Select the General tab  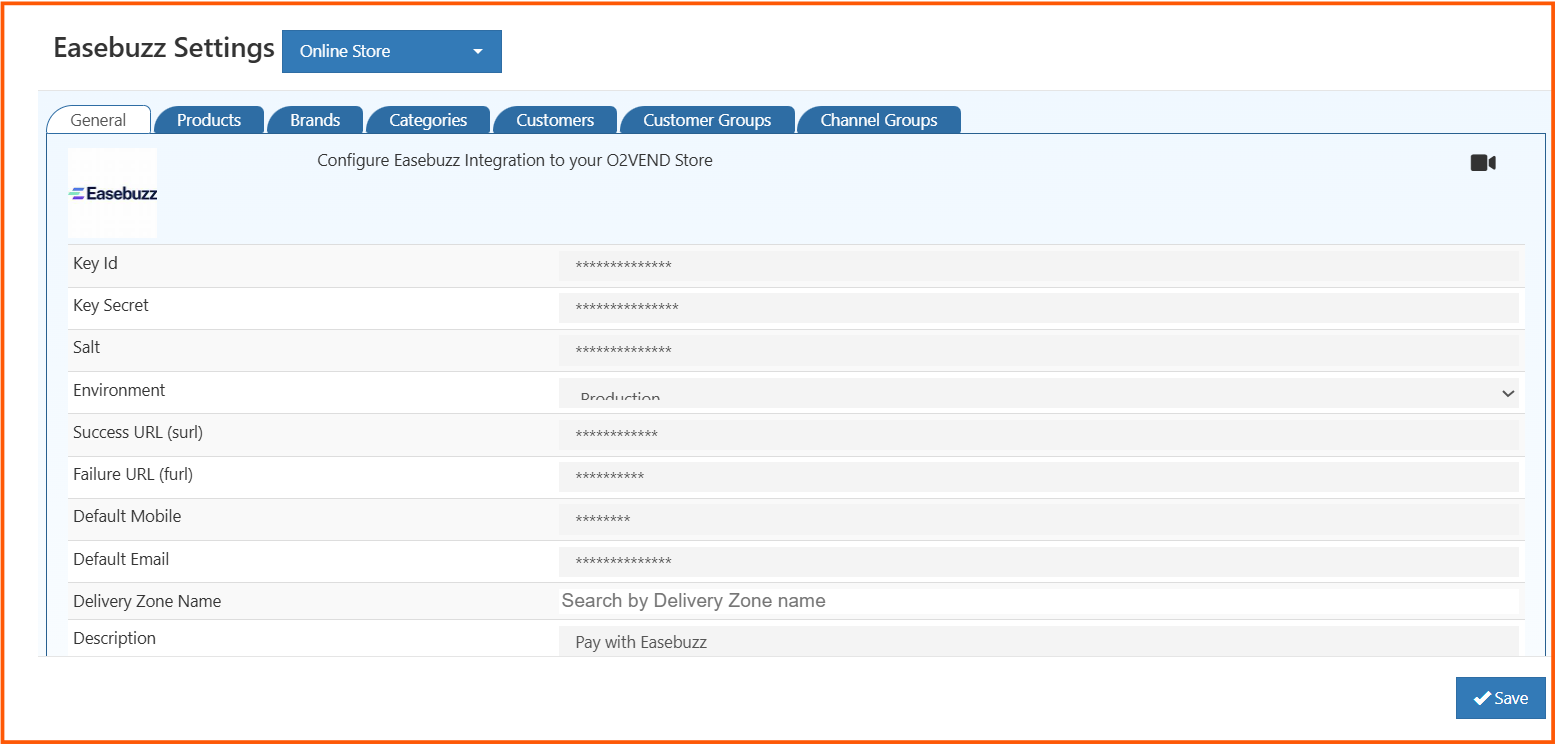point(98,119)
